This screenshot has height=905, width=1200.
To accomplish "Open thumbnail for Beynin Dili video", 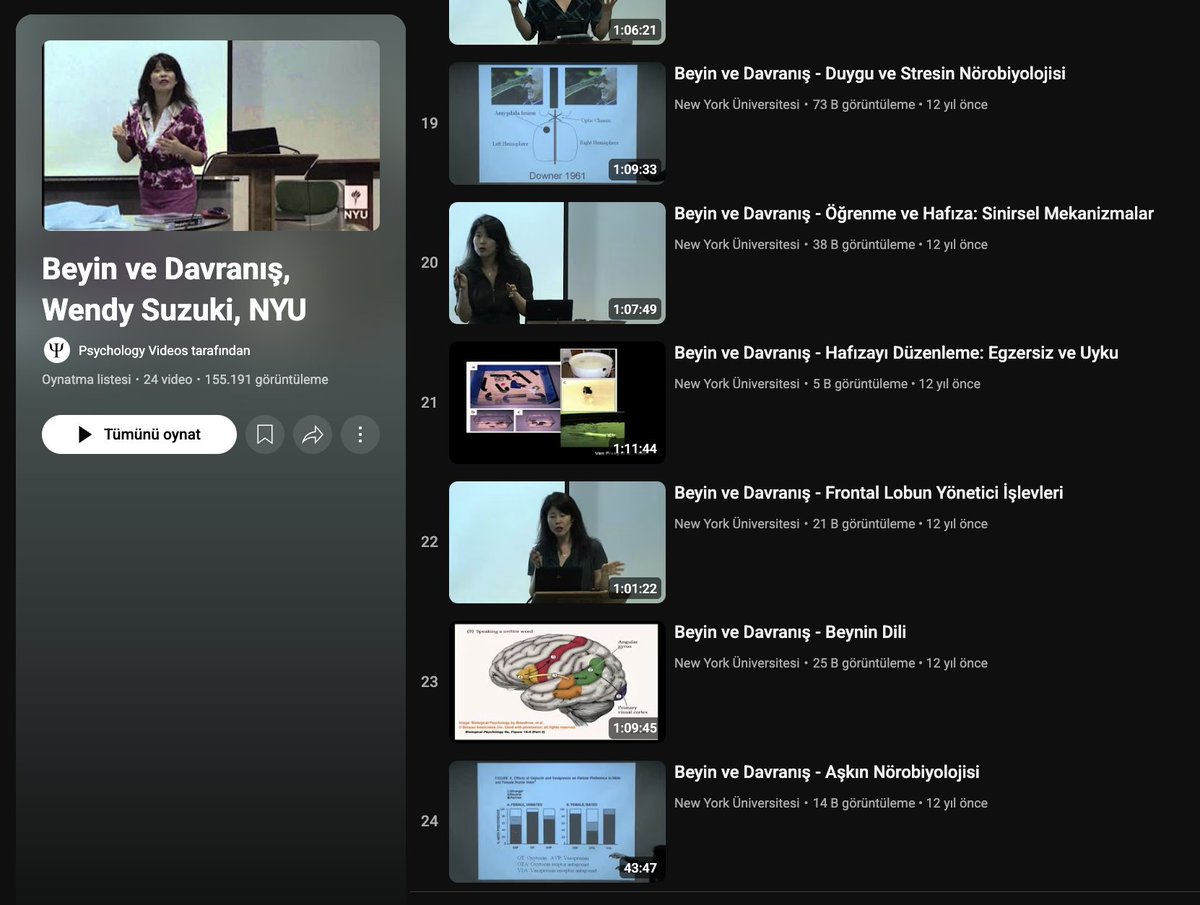I will (557, 682).
